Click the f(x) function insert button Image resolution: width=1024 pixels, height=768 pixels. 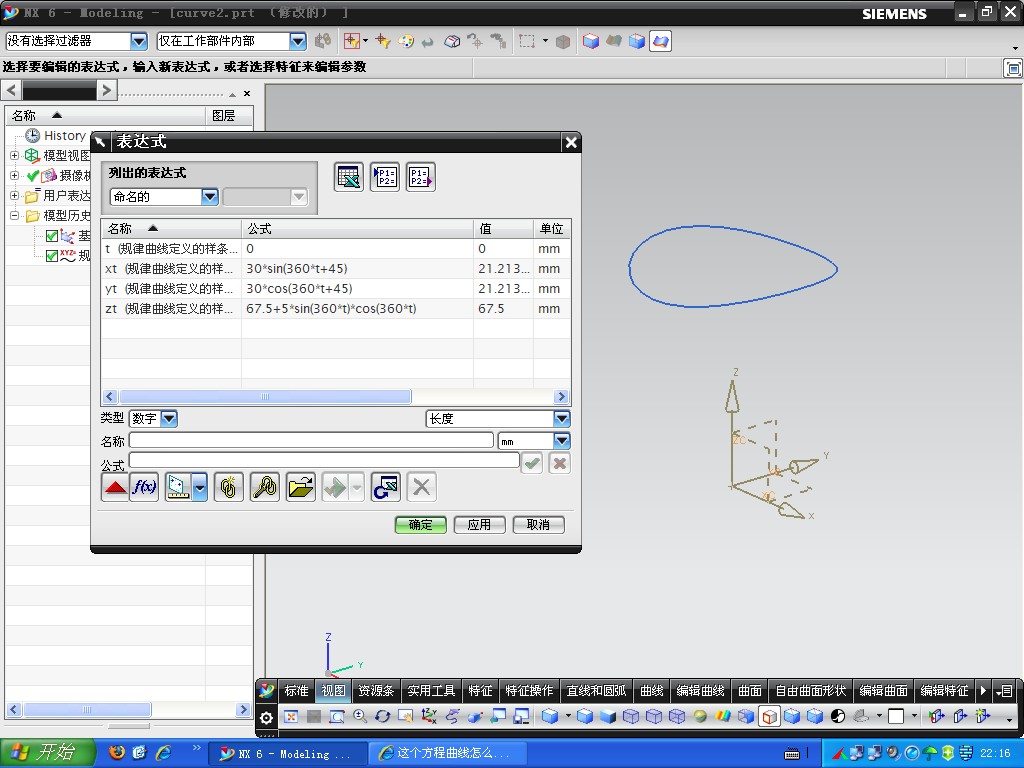click(144, 487)
